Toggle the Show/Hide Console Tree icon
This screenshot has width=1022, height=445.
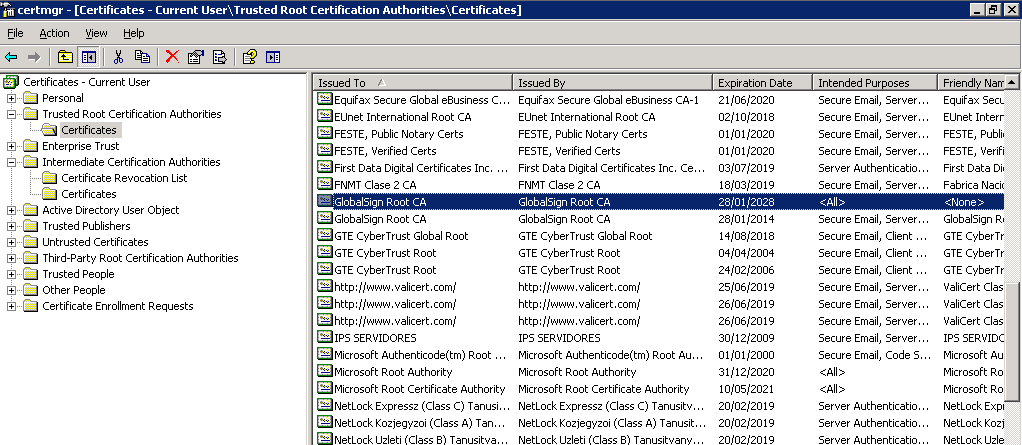point(88,57)
